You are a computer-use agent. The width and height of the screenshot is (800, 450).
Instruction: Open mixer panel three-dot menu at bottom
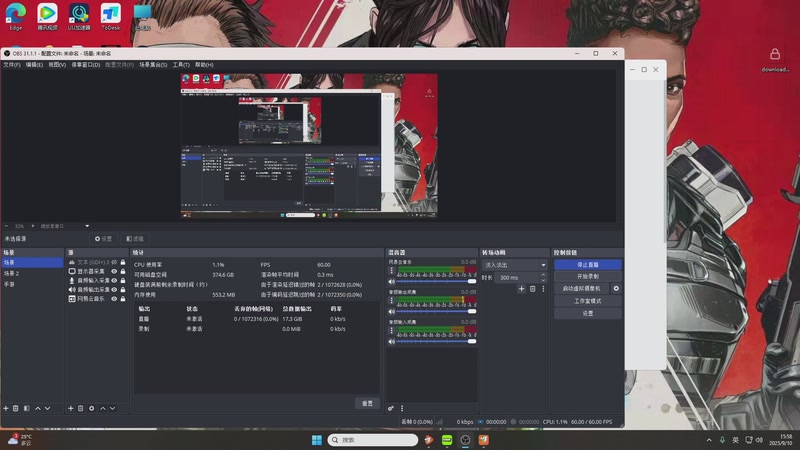pos(402,408)
